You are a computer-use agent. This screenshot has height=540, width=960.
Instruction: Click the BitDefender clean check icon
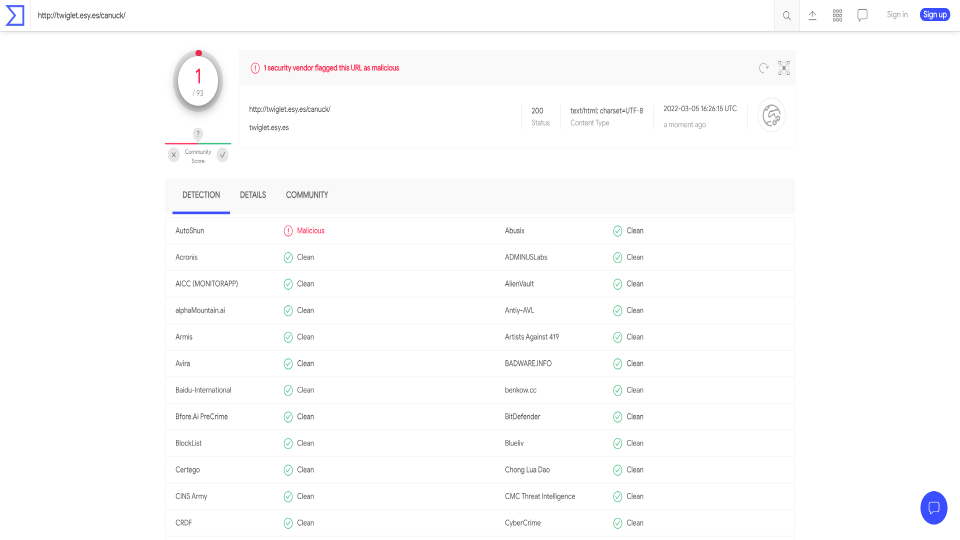618,417
